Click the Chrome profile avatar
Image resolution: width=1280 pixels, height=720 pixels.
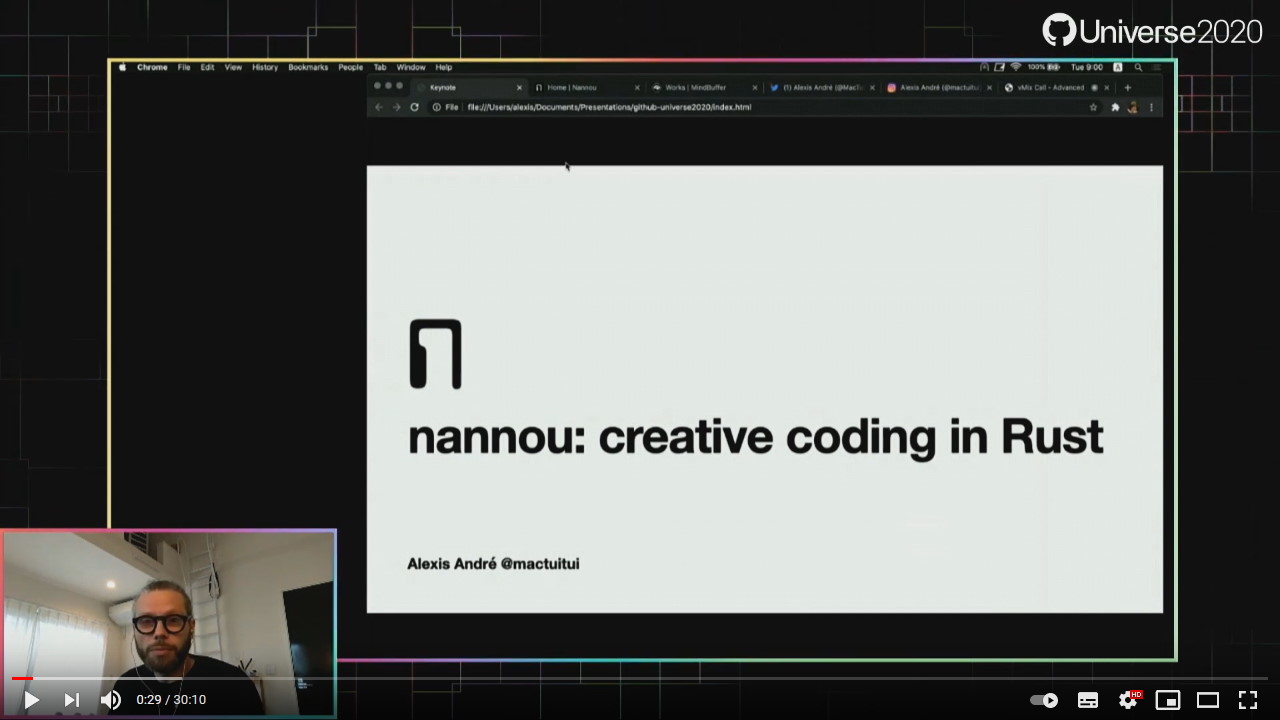pyautogui.click(x=1133, y=107)
